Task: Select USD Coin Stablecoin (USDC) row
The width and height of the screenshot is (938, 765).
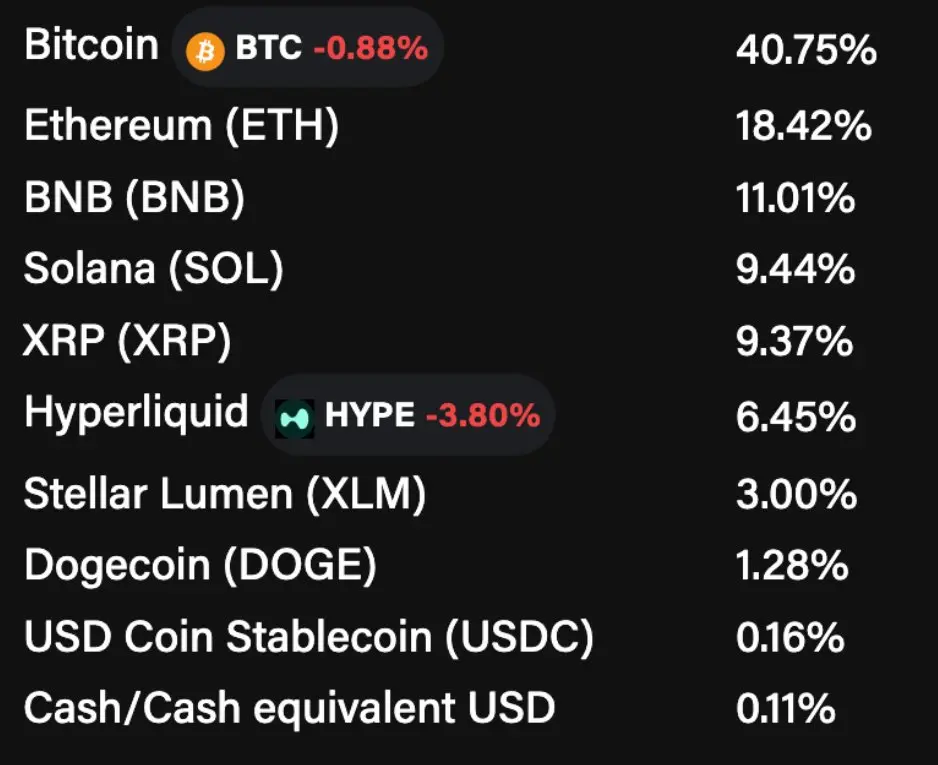Action: (x=451, y=637)
